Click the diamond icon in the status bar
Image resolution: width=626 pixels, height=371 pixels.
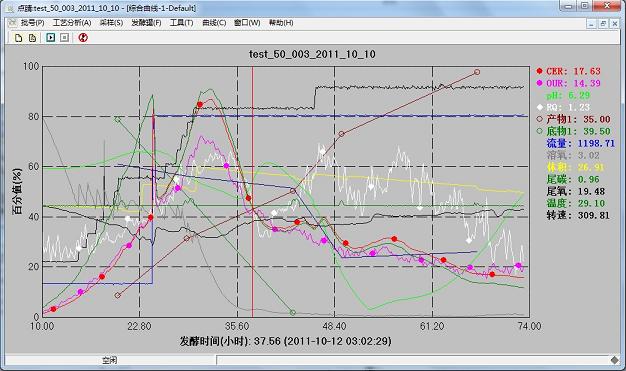[x=615, y=360]
